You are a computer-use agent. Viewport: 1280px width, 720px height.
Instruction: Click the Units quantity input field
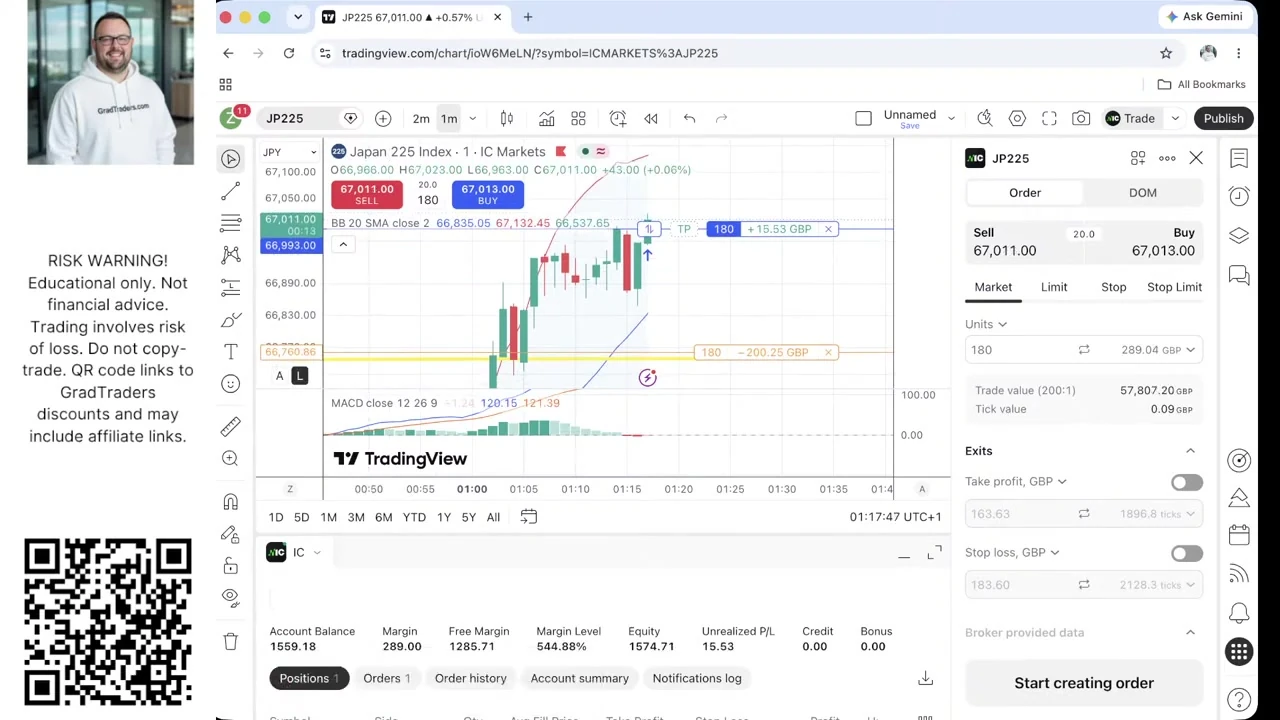pos(1018,350)
